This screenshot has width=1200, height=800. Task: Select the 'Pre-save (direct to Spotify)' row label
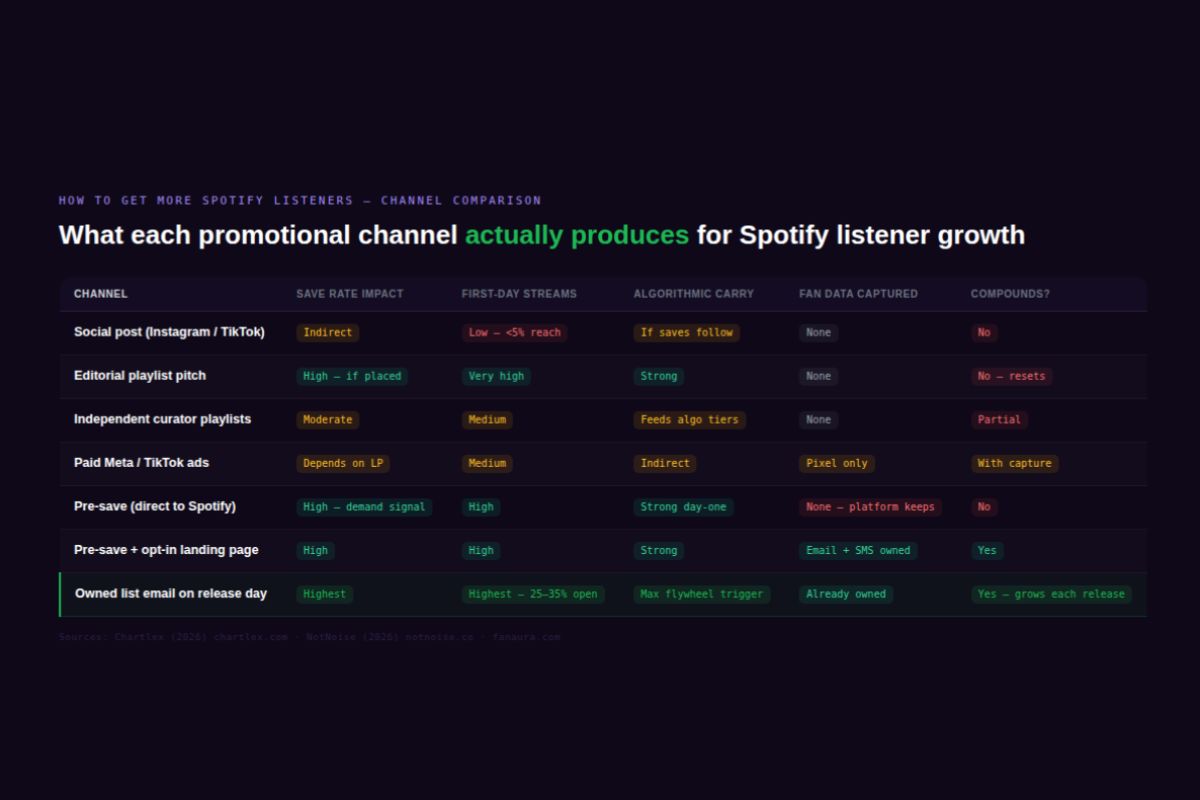[155, 506]
